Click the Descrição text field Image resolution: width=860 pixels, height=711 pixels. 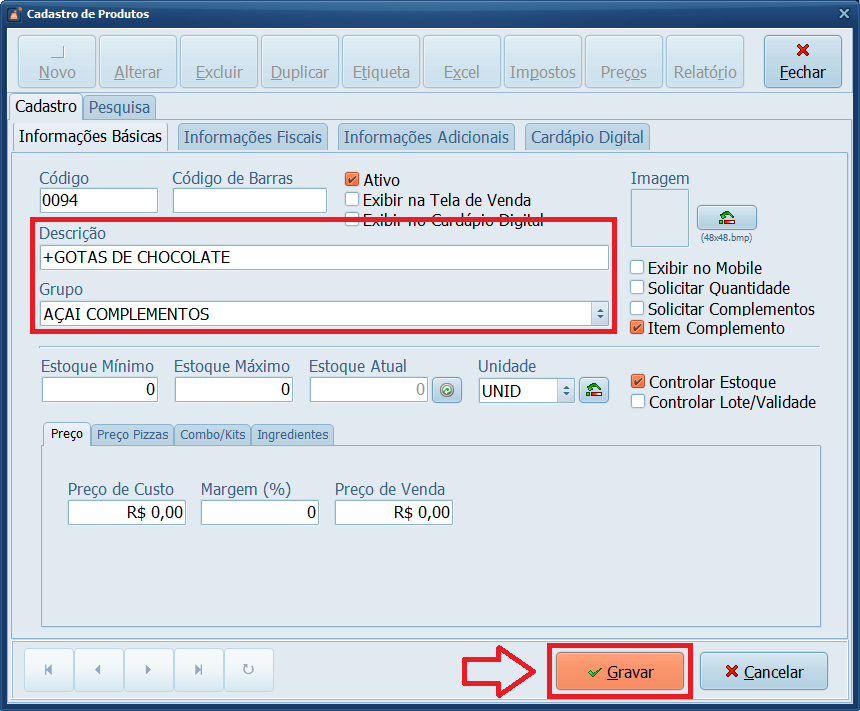pos(323,258)
